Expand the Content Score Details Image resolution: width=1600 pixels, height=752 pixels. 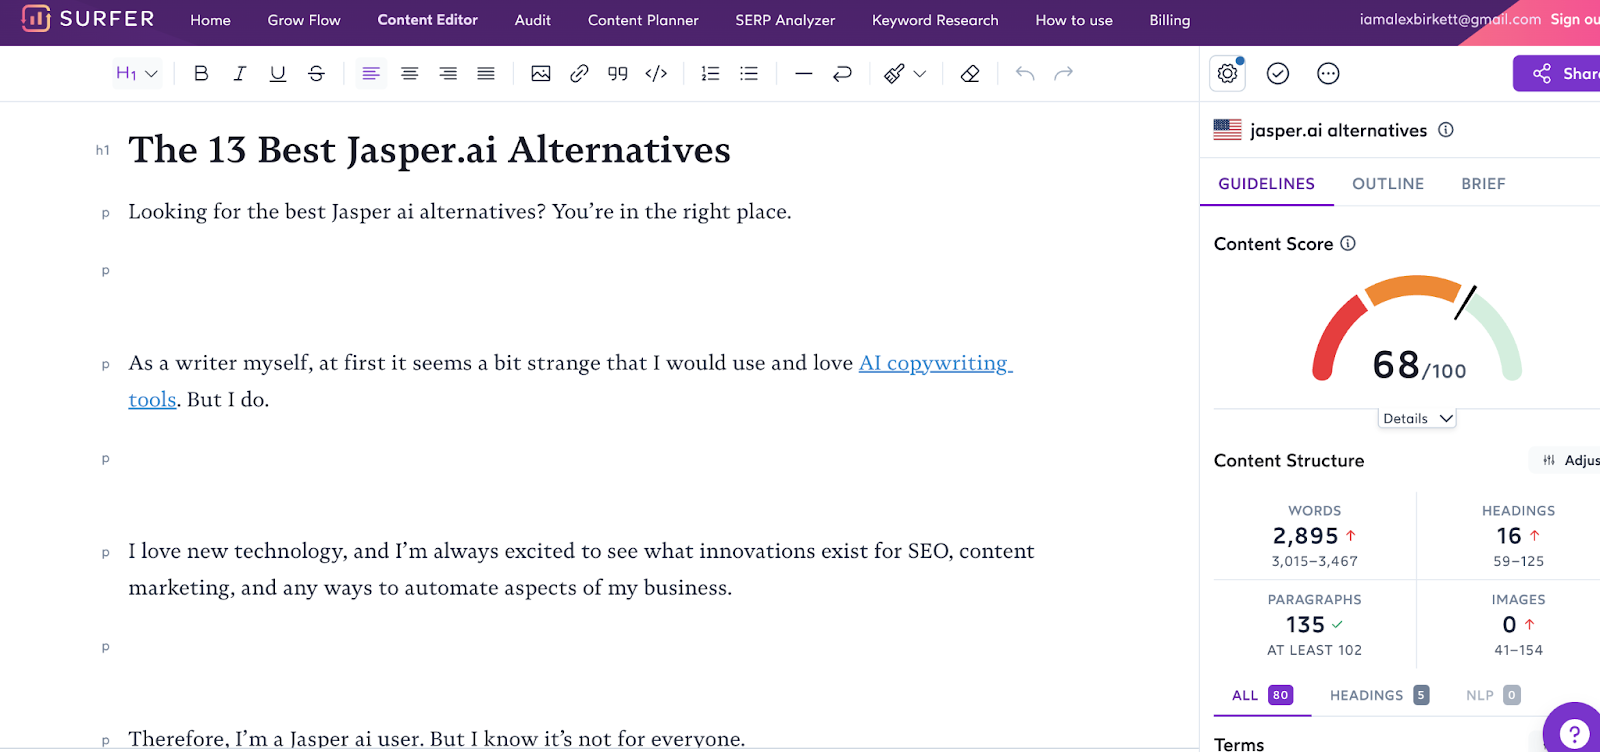point(1417,418)
